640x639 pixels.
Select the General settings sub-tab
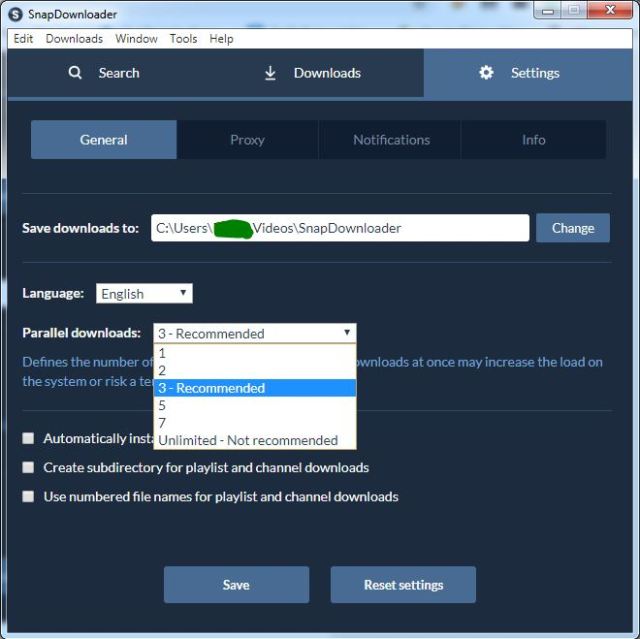click(104, 140)
